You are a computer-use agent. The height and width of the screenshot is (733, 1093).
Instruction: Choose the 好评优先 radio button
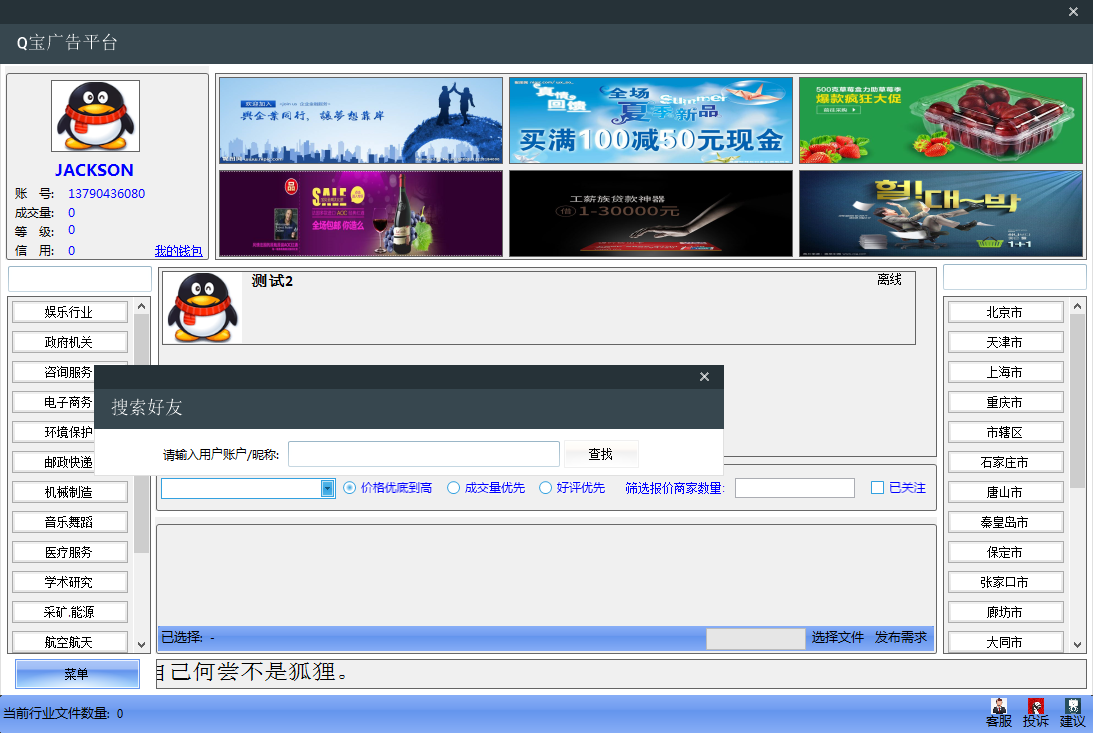click(x=546, y=488)
